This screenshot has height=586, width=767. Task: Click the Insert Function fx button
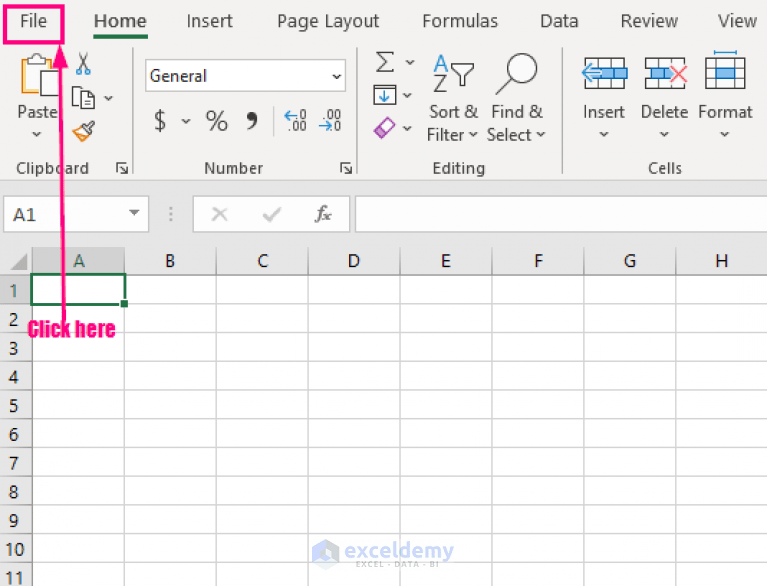tap(323, 214)
